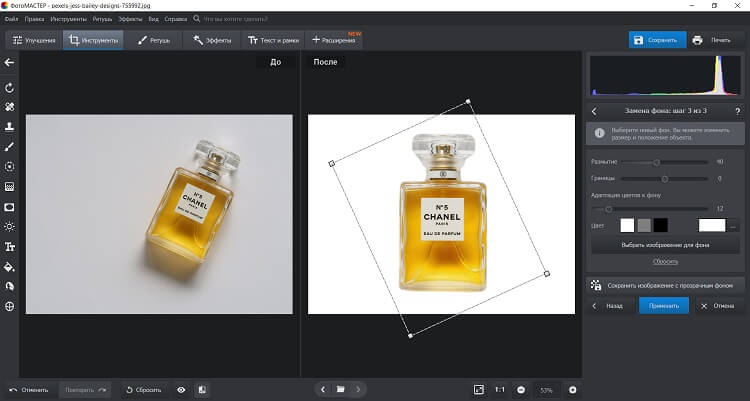
Task: Click Выбрать изображение для фона button
Action: point(665,245)
